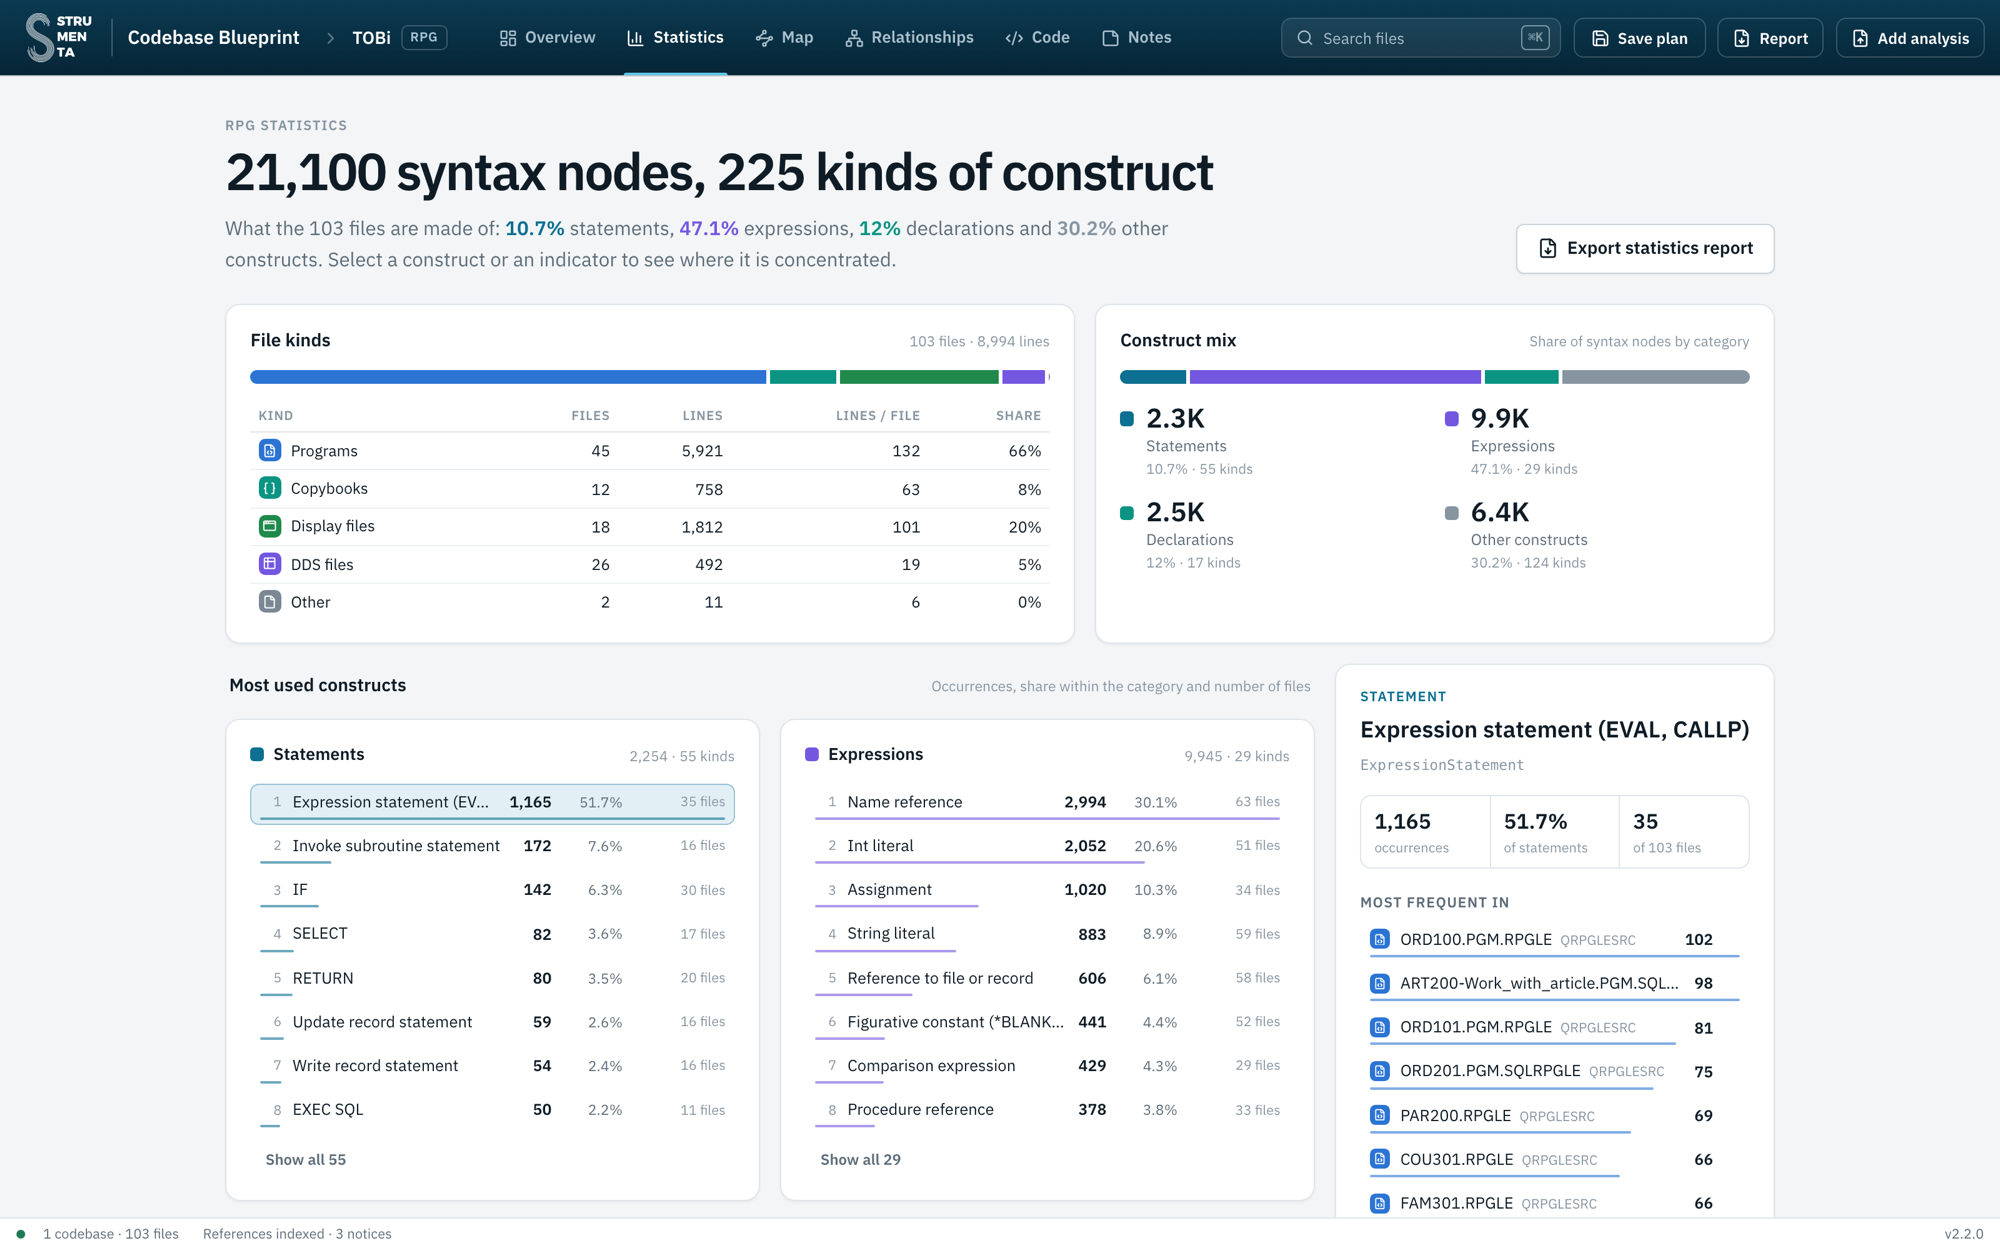Click the DDS files table icon

tap(270, 564)
